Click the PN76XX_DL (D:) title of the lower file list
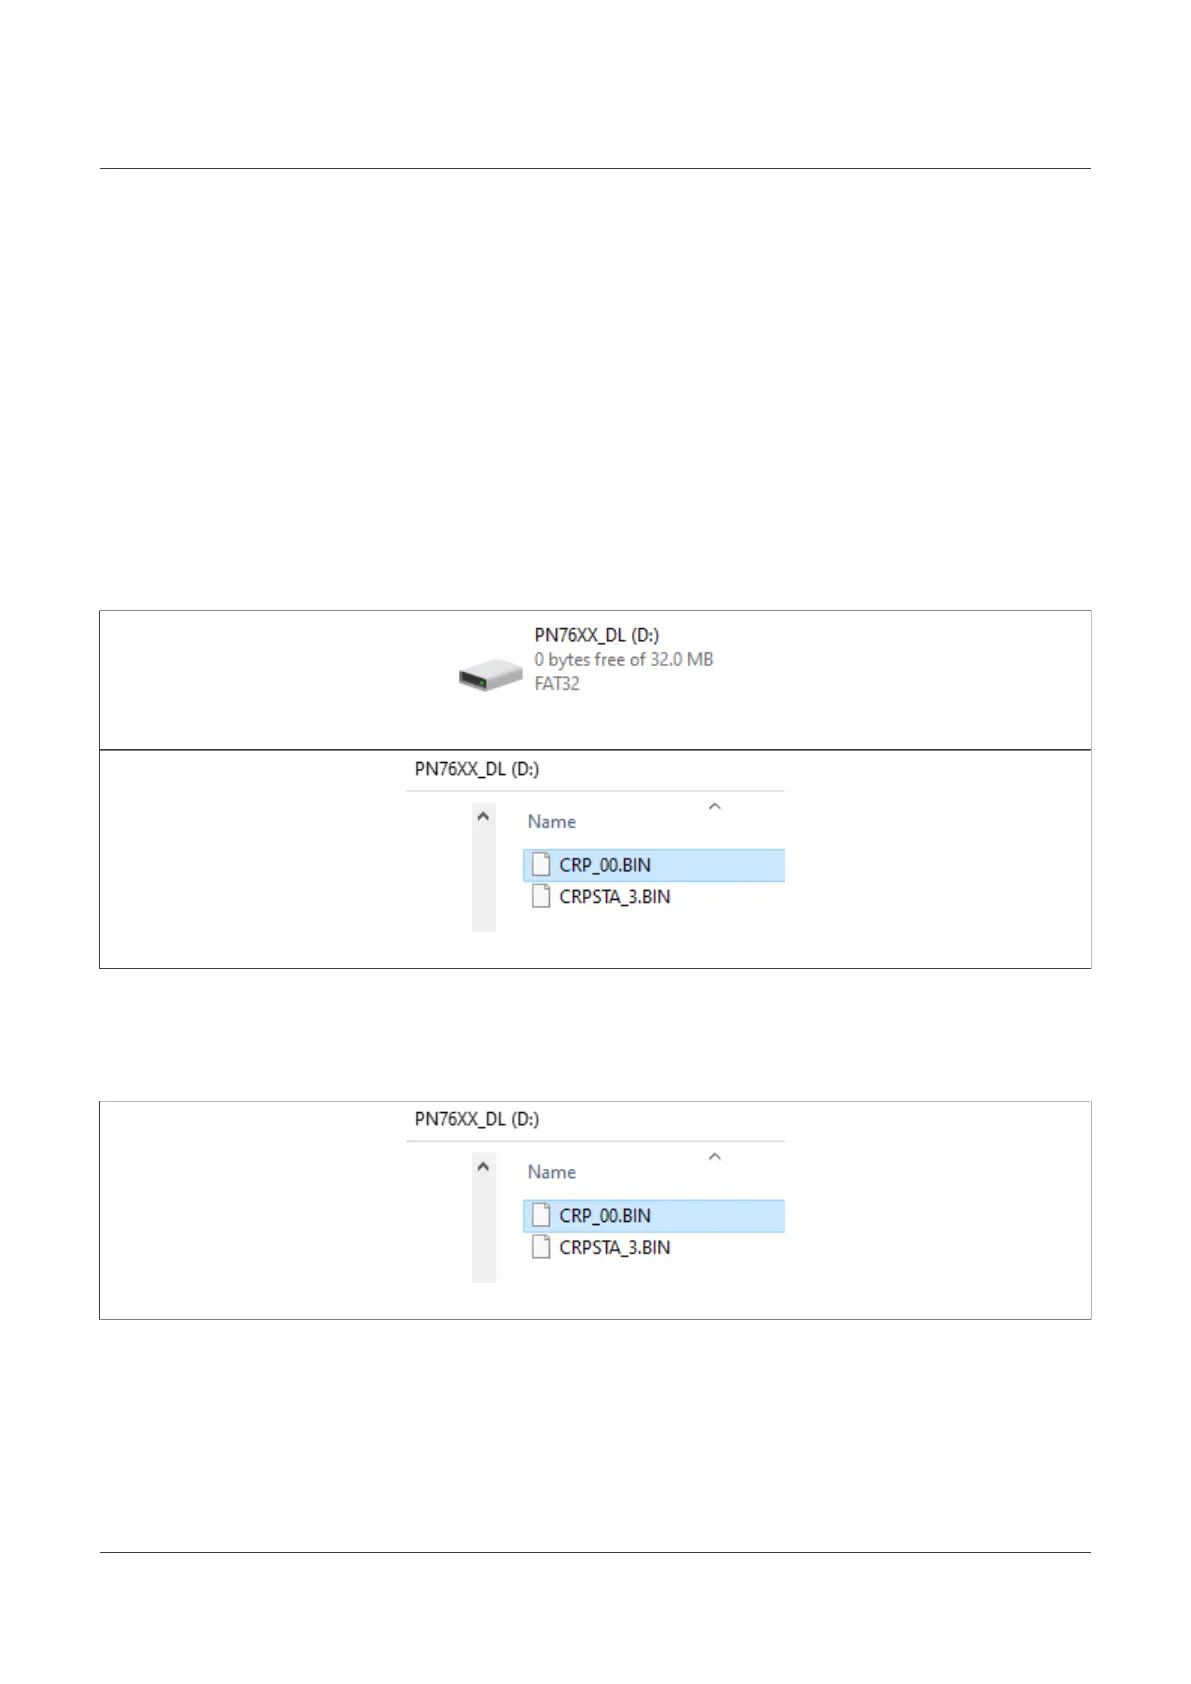This screenshot has height=1684, width=1191. pos(477,1119)
